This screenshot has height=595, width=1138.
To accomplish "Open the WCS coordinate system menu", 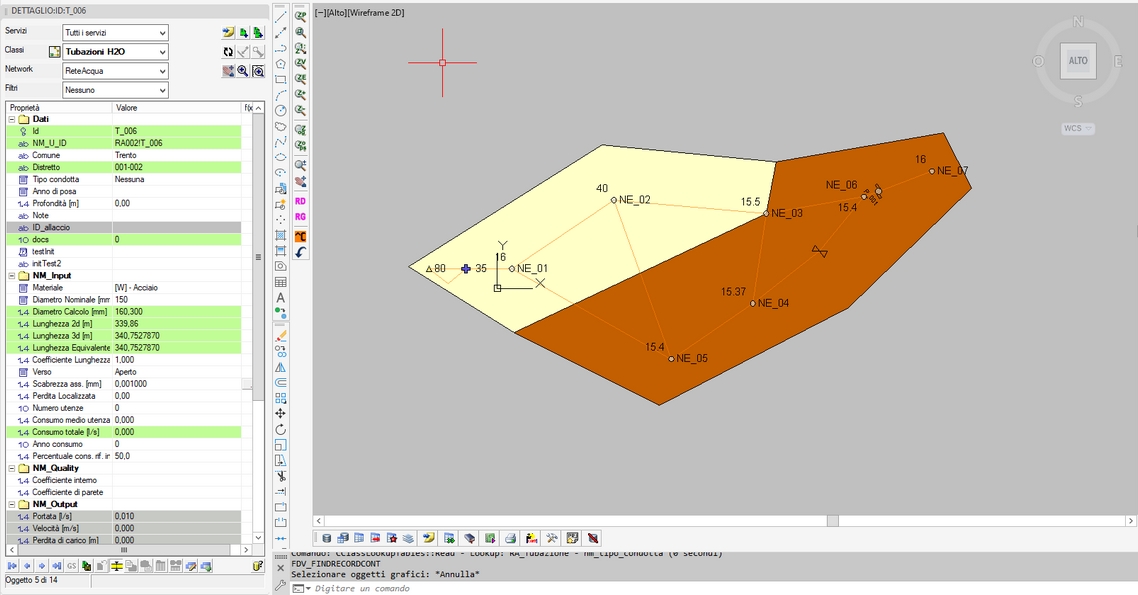I will [1077, 129].
